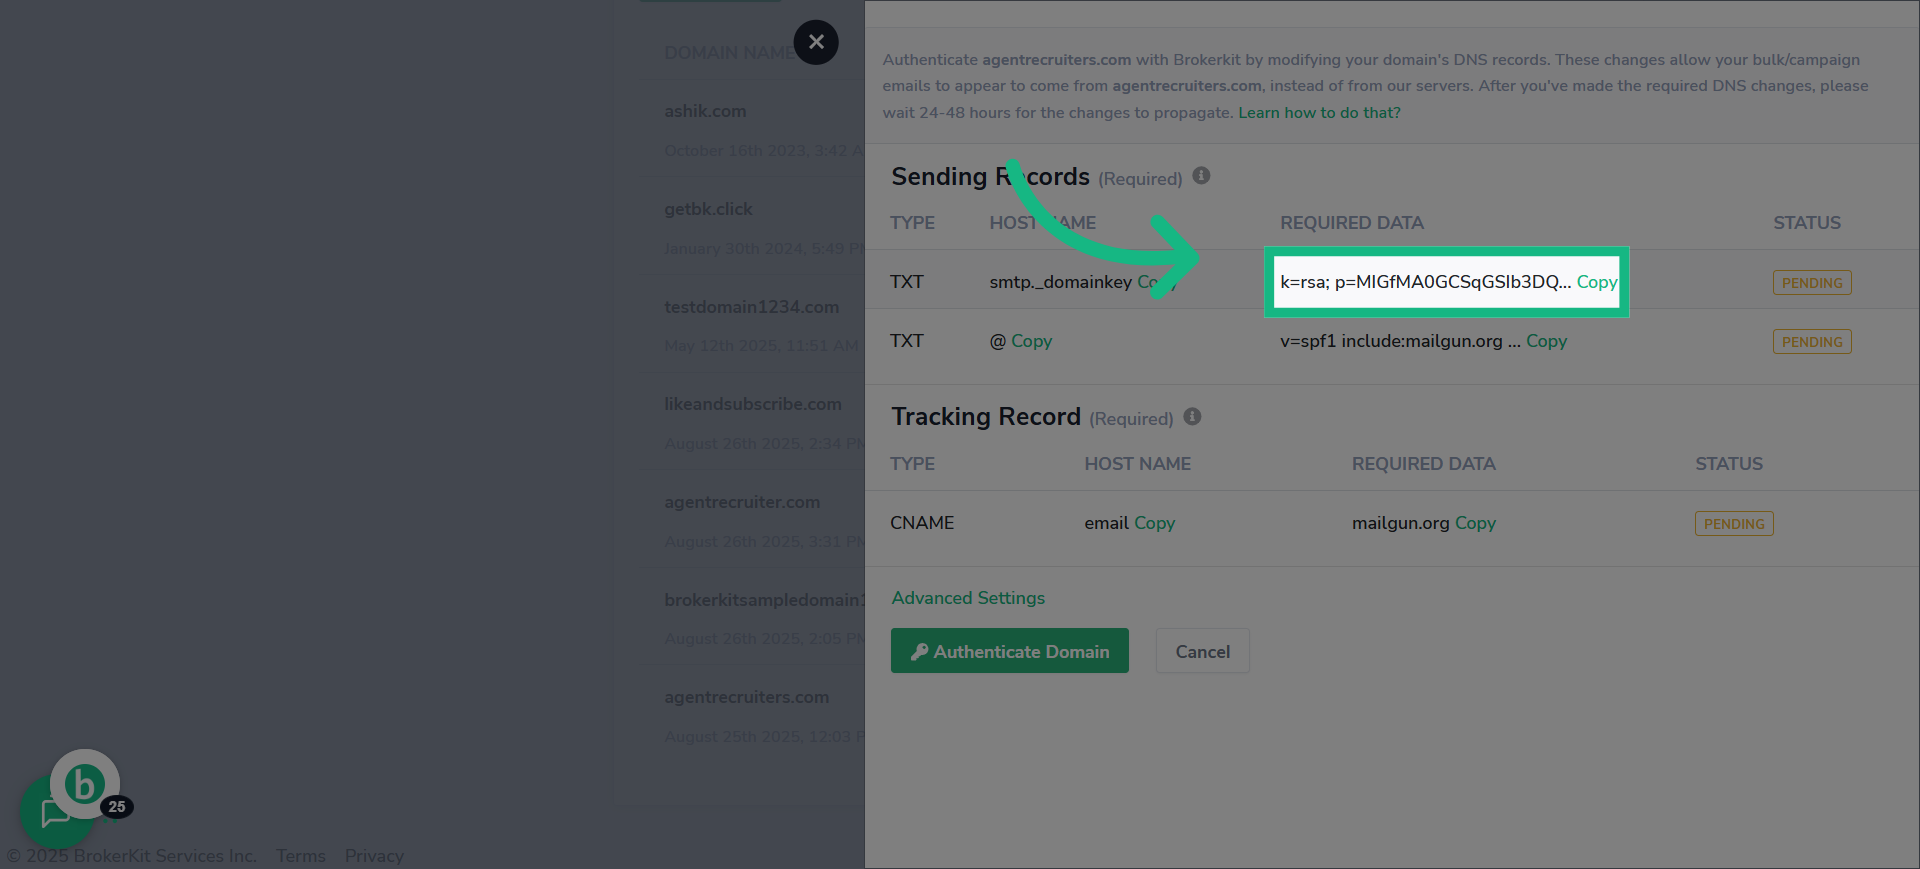This screenshot has height=869, width=1920.
Task: Expand Advanced Settings
Action: coord(968,598)
